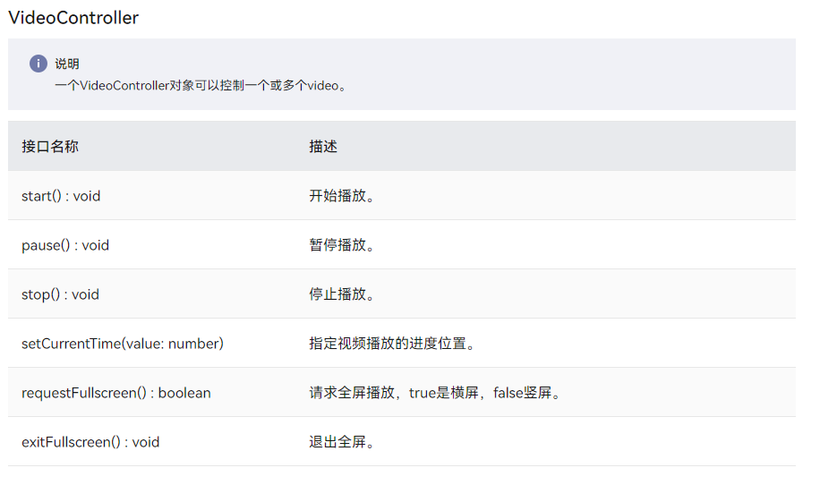Viewport: 820px width, 485px height.
Task: Click the 暂停播放 description
Action: point(342,245)
